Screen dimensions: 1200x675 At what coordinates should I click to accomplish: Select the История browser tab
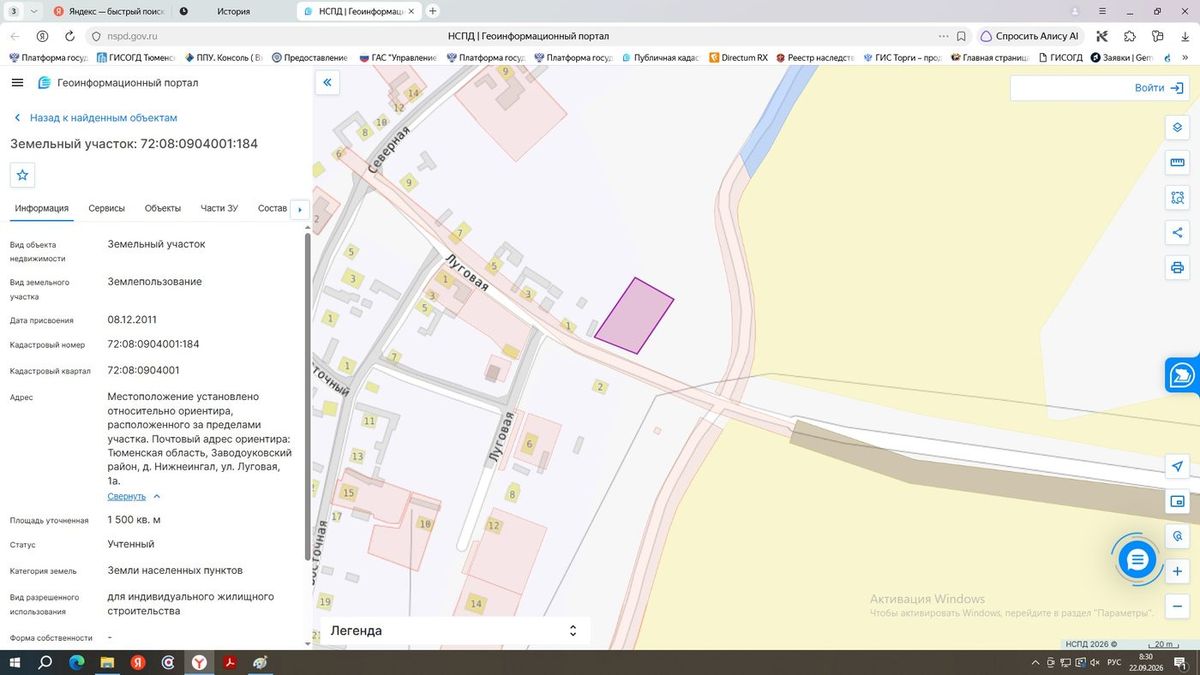[234, 11]
